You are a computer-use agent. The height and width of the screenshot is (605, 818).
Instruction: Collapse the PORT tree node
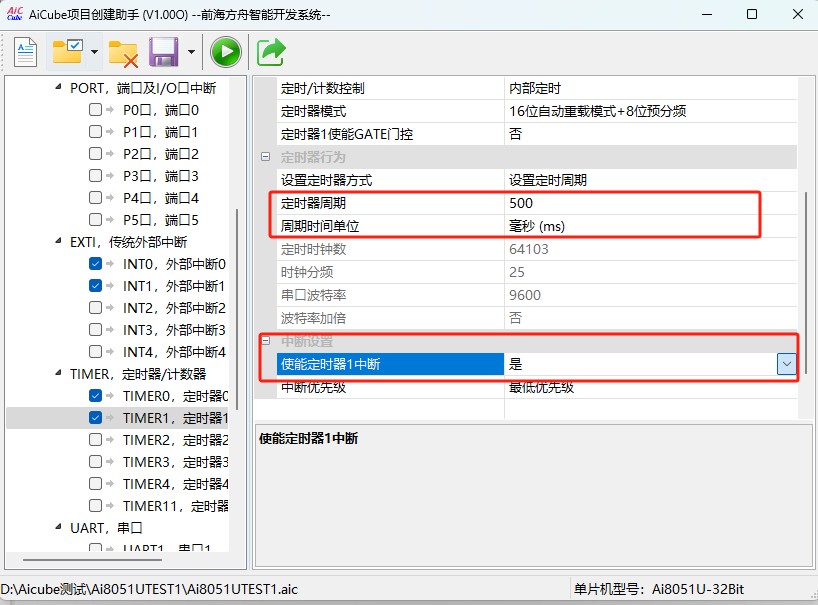pyautogui.click(x=58, y=87)
